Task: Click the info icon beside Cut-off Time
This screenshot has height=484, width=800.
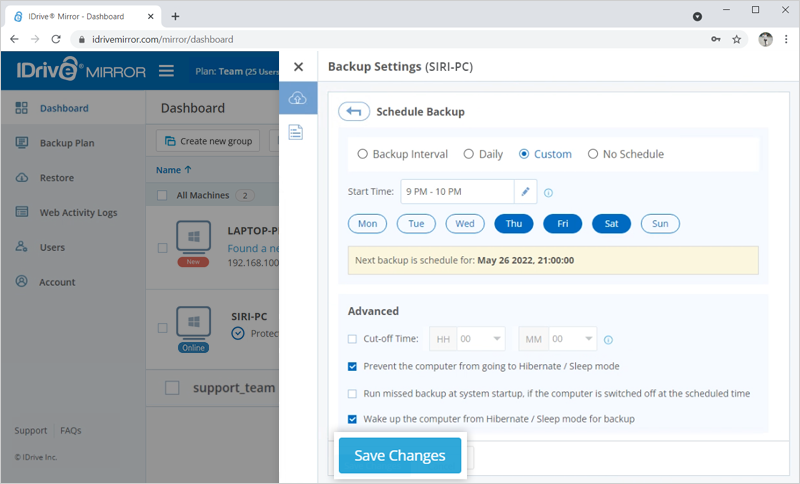Action: 608,340
